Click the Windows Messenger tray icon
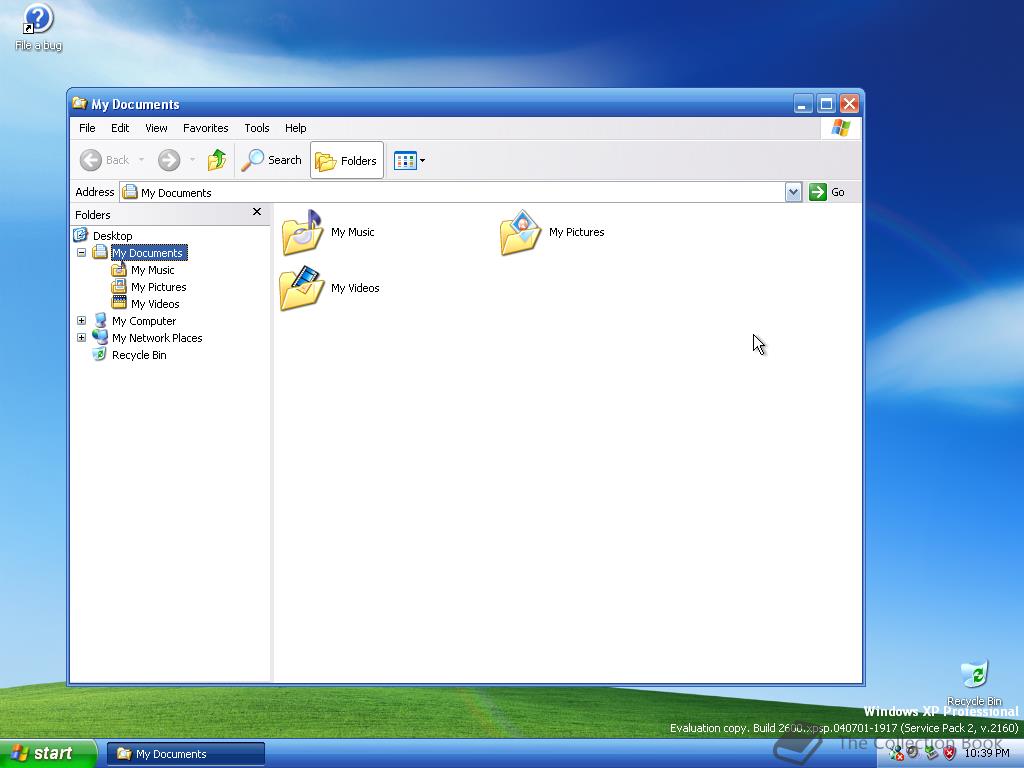Image resolution: width=1024 pixels, height=768 pixels. pyautogui.click(x=895, y=753)
